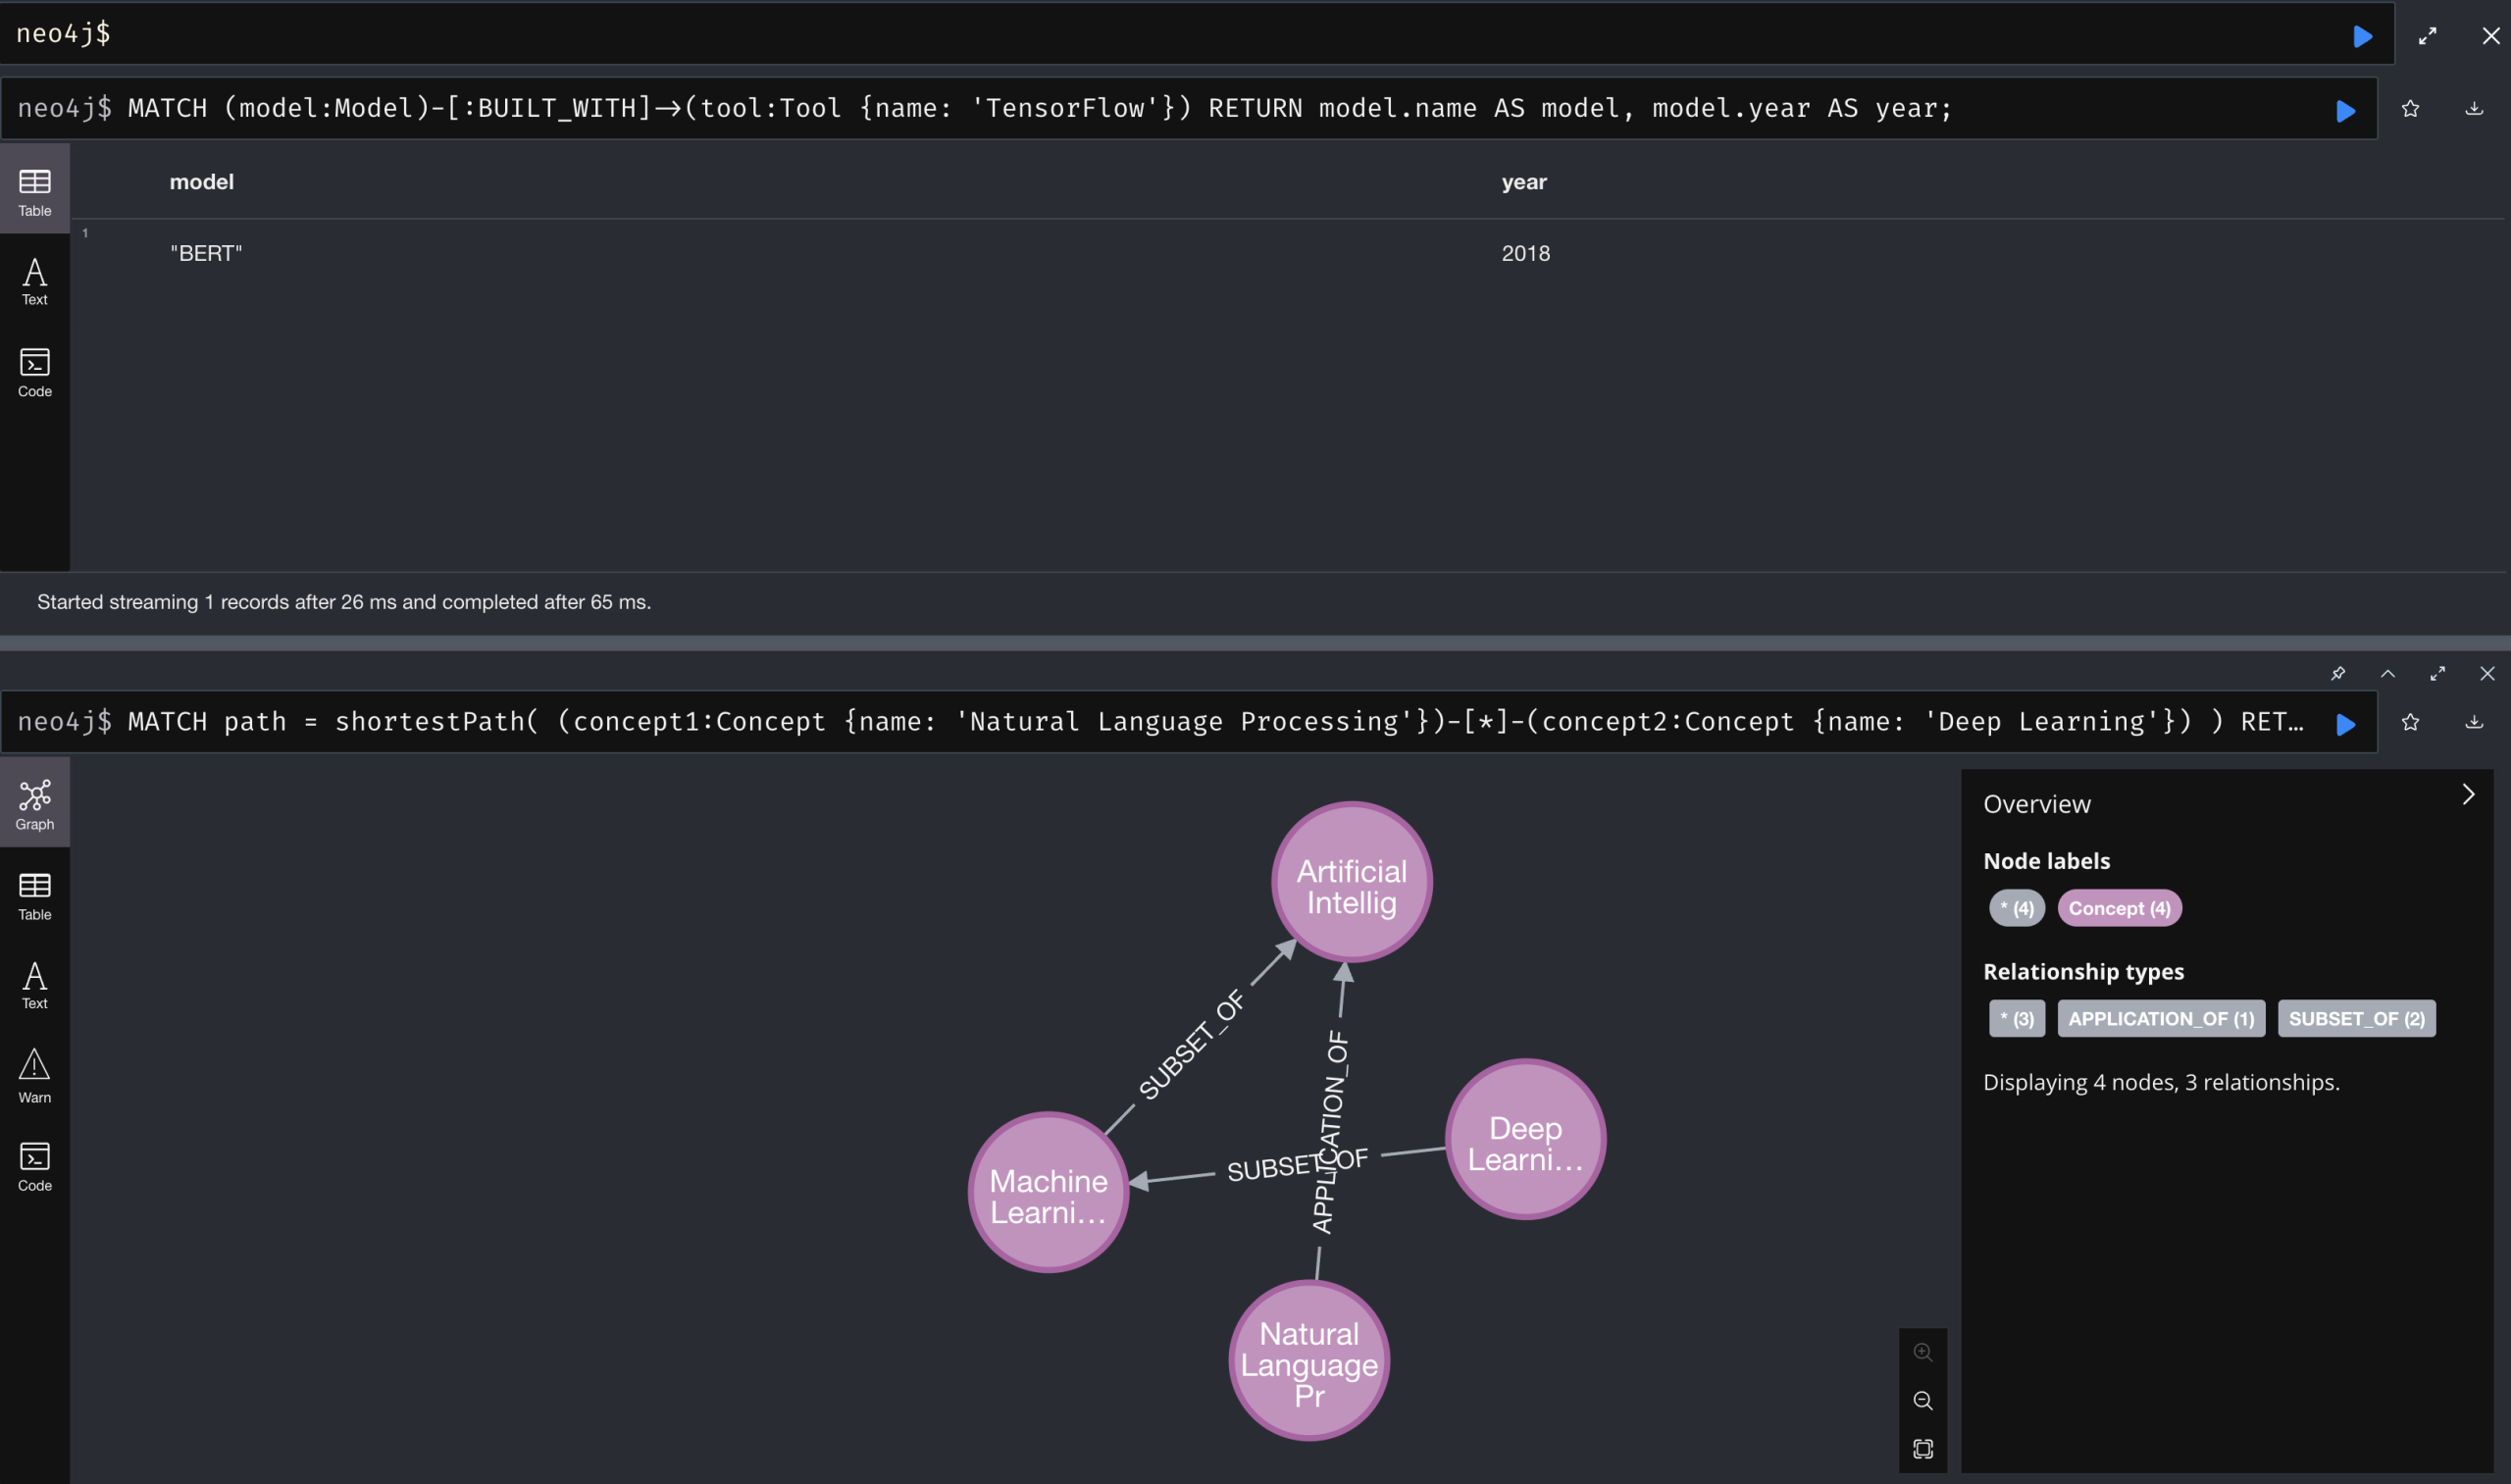Show the path result as Table
Screen dimensions: 2511x1484
(34, 894)
